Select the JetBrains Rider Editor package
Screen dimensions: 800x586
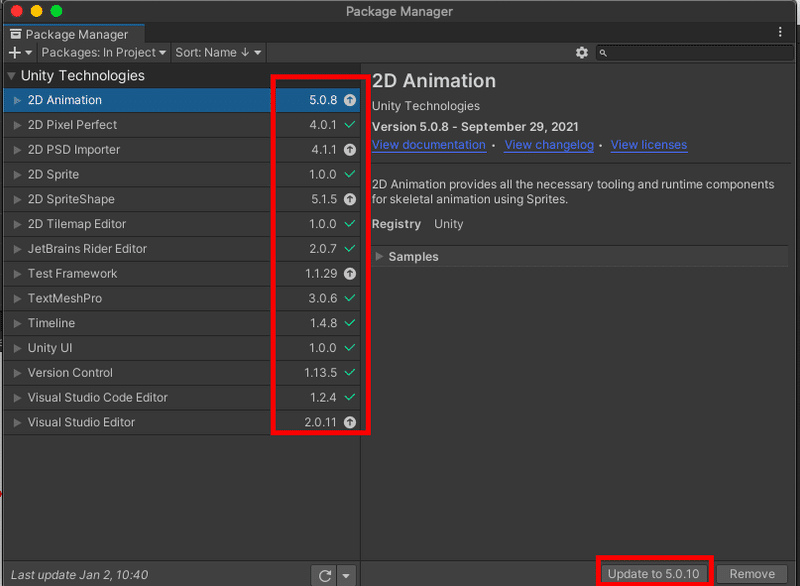click(181, 249)
